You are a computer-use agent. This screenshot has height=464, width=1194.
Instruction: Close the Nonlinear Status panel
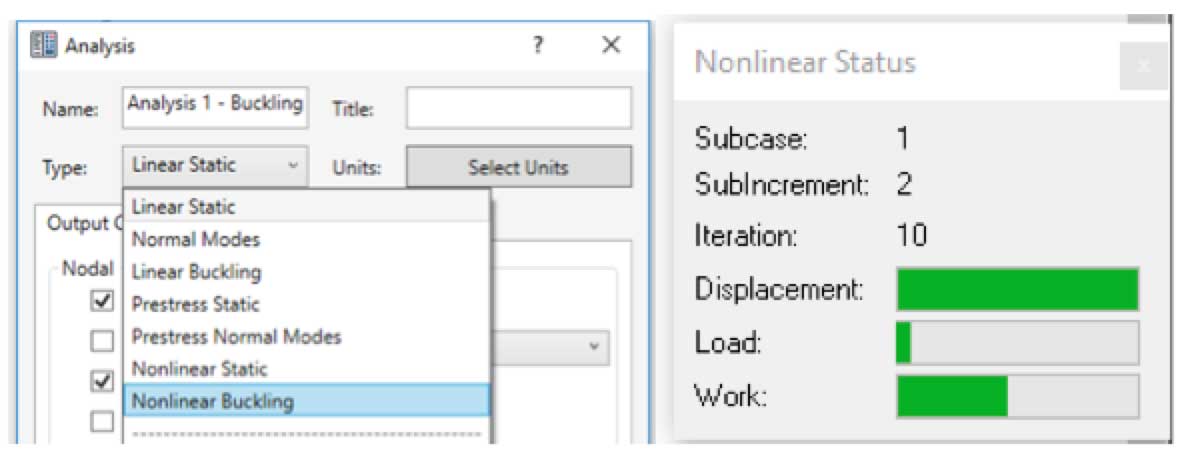(x=1144, y=65)
